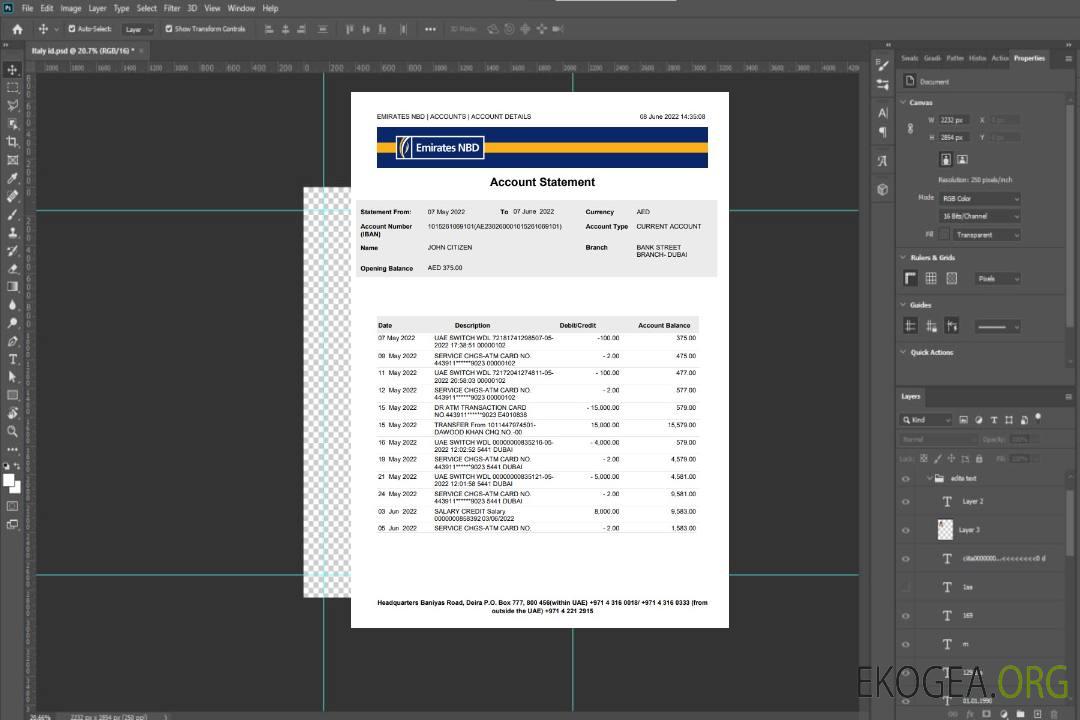Set canvas orientation to landscape
The height and width of the screenshot is (720, 1080).
pos(962,160)
